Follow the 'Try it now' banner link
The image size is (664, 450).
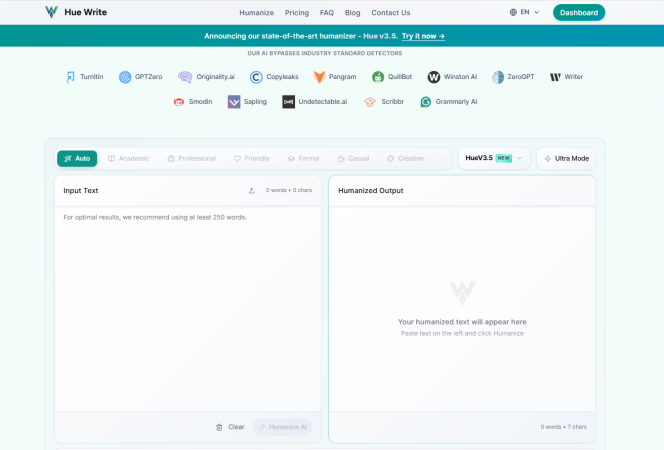click(423, 36)
